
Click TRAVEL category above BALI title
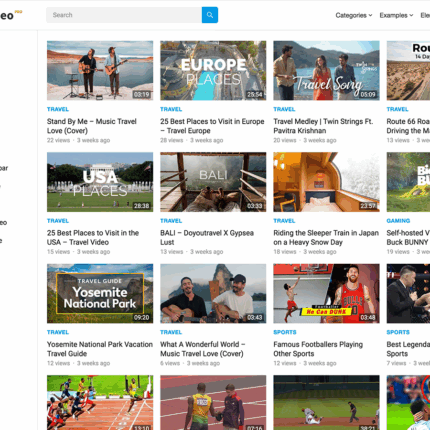171,221
